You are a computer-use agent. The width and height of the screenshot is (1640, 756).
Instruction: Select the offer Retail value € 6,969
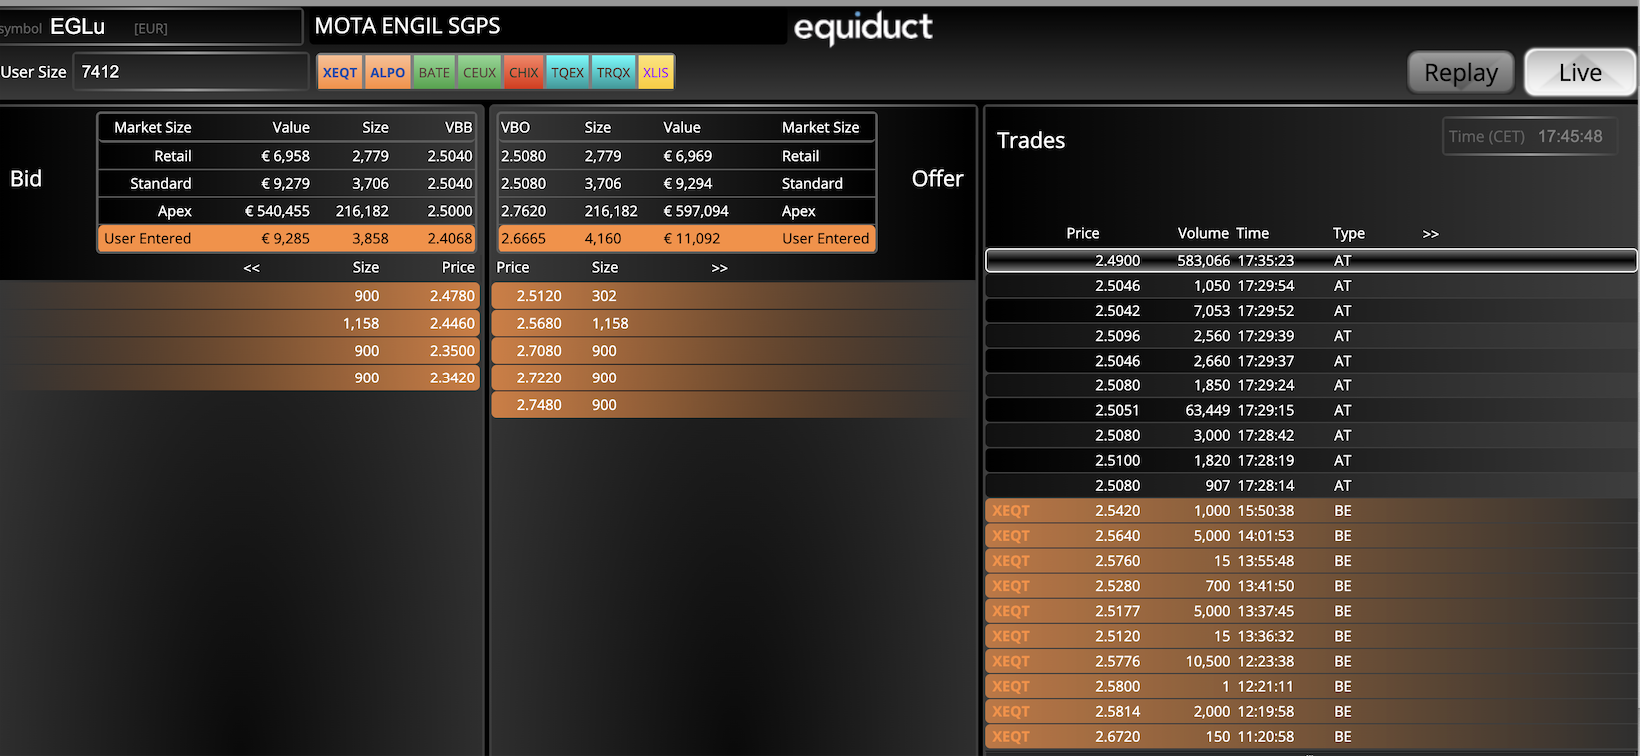688,156
